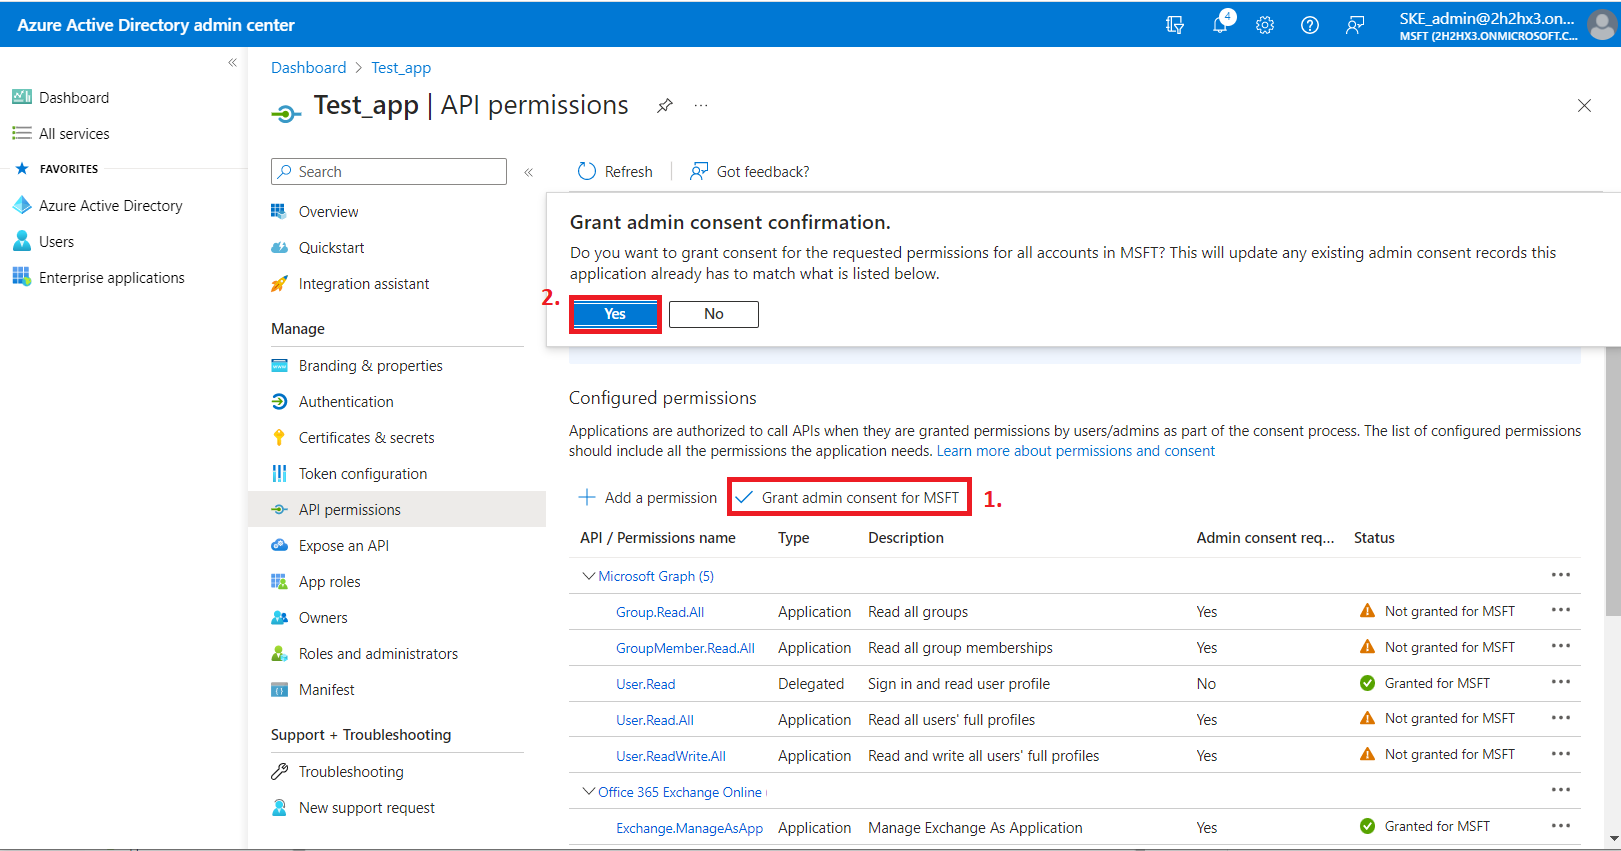Screen dimensions: 1621x851
Task: Open Learn more about permissions link
Action: click(x=1075, y=451)
